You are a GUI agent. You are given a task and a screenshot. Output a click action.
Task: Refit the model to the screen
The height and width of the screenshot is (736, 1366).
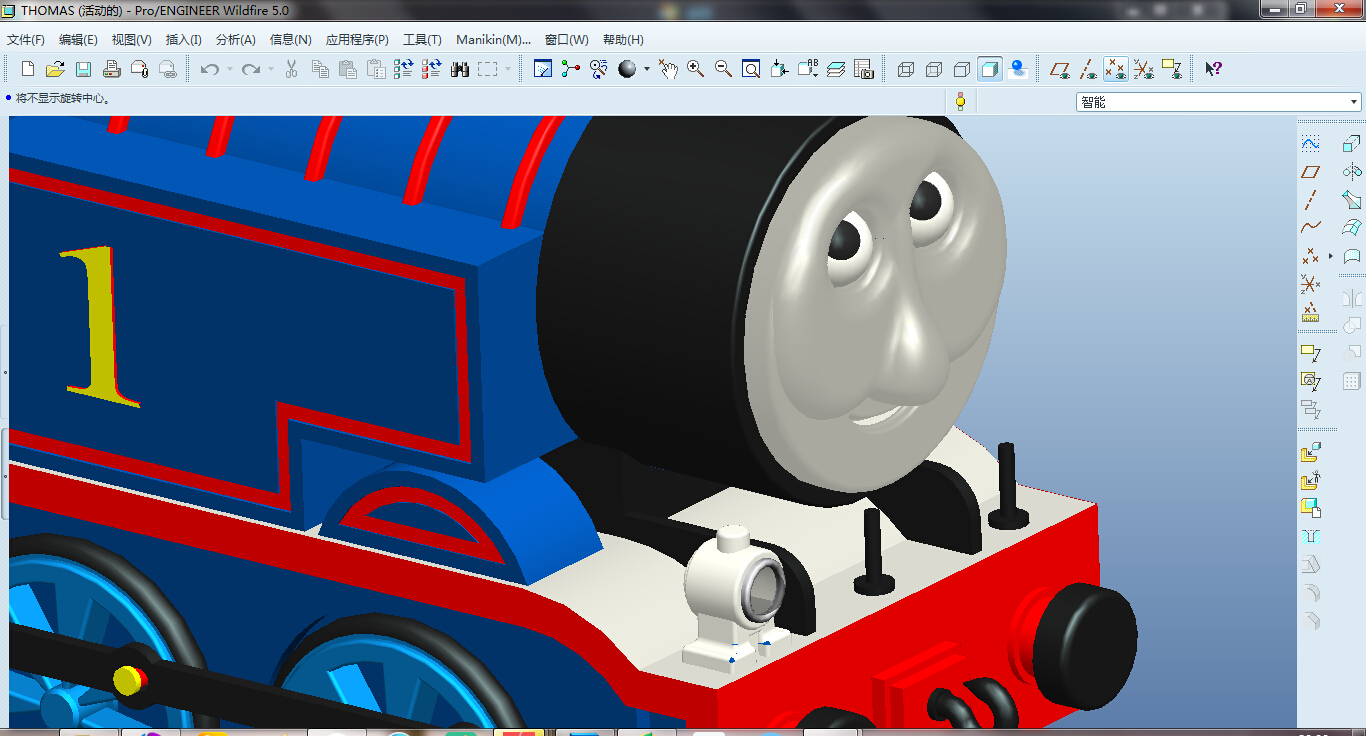tap(751, 69)
